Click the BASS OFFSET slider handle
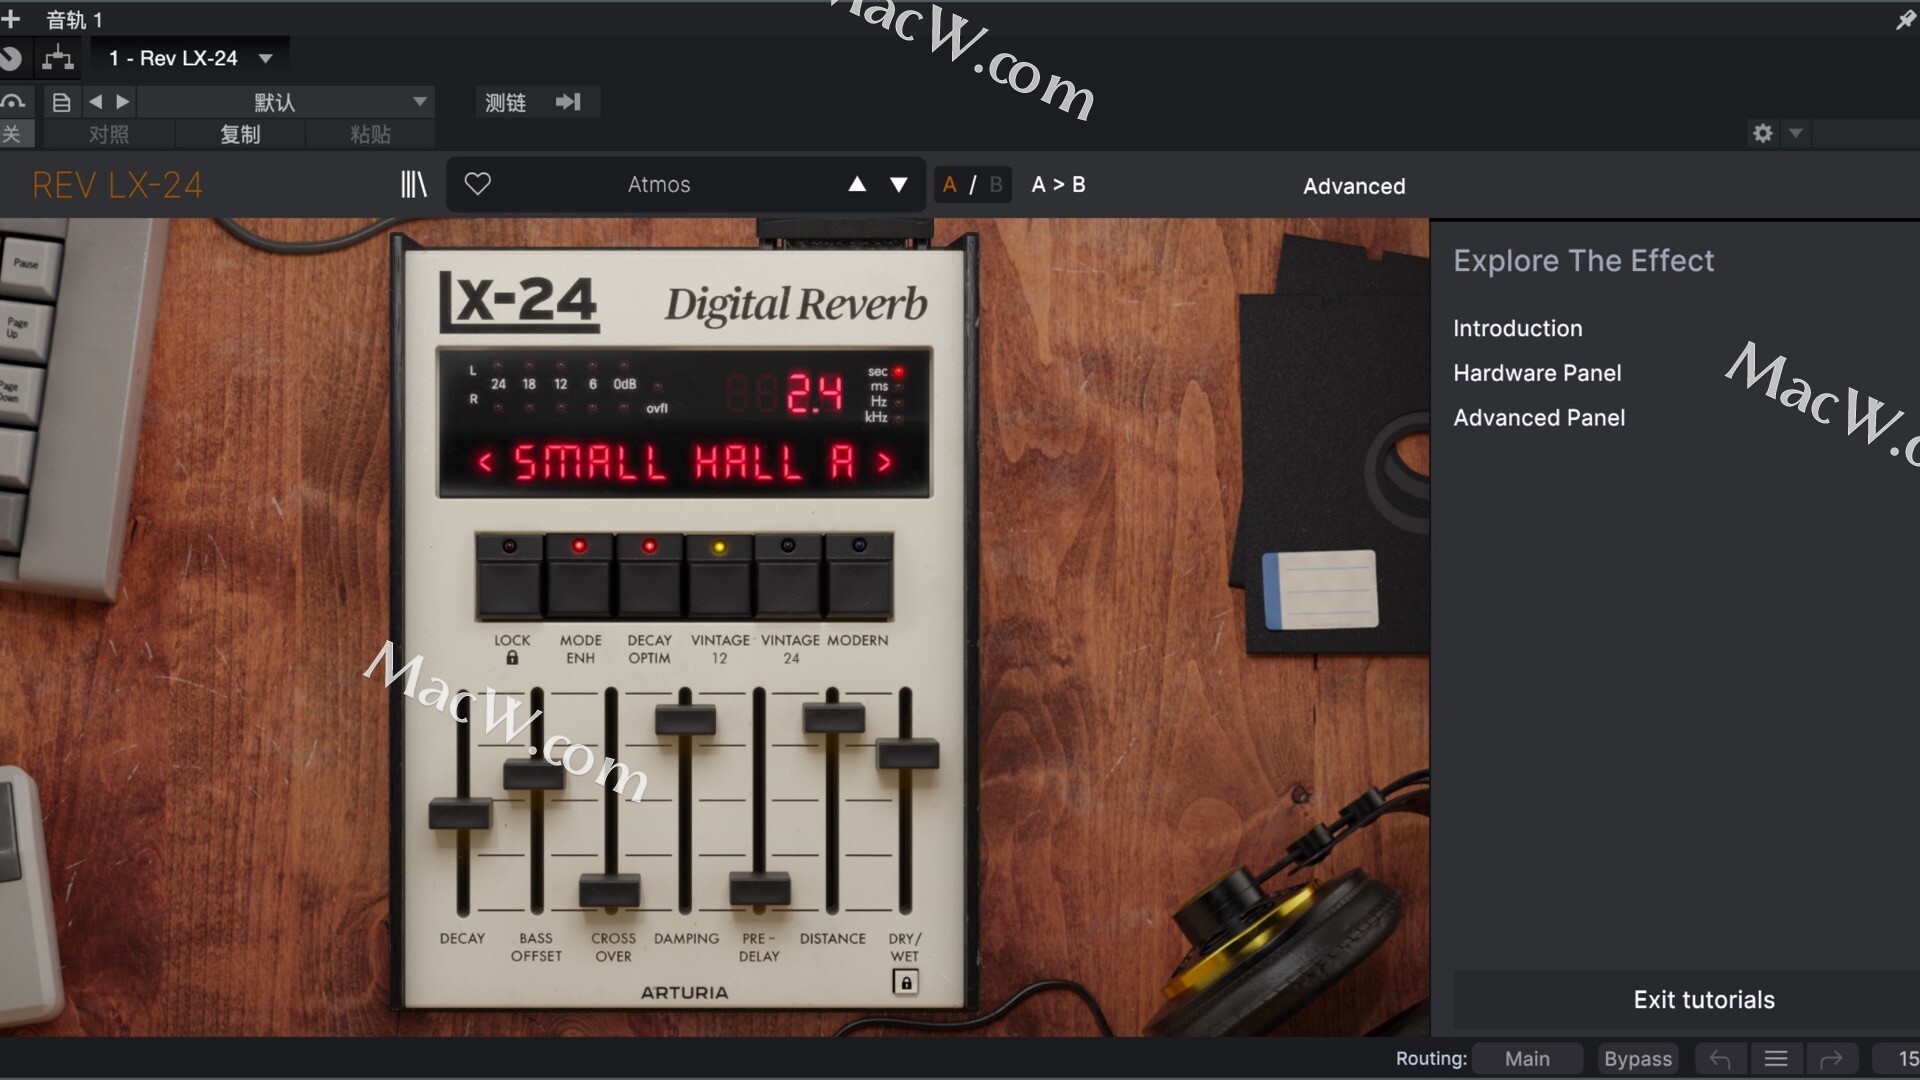1920x1080 pixels. point(534,775)
